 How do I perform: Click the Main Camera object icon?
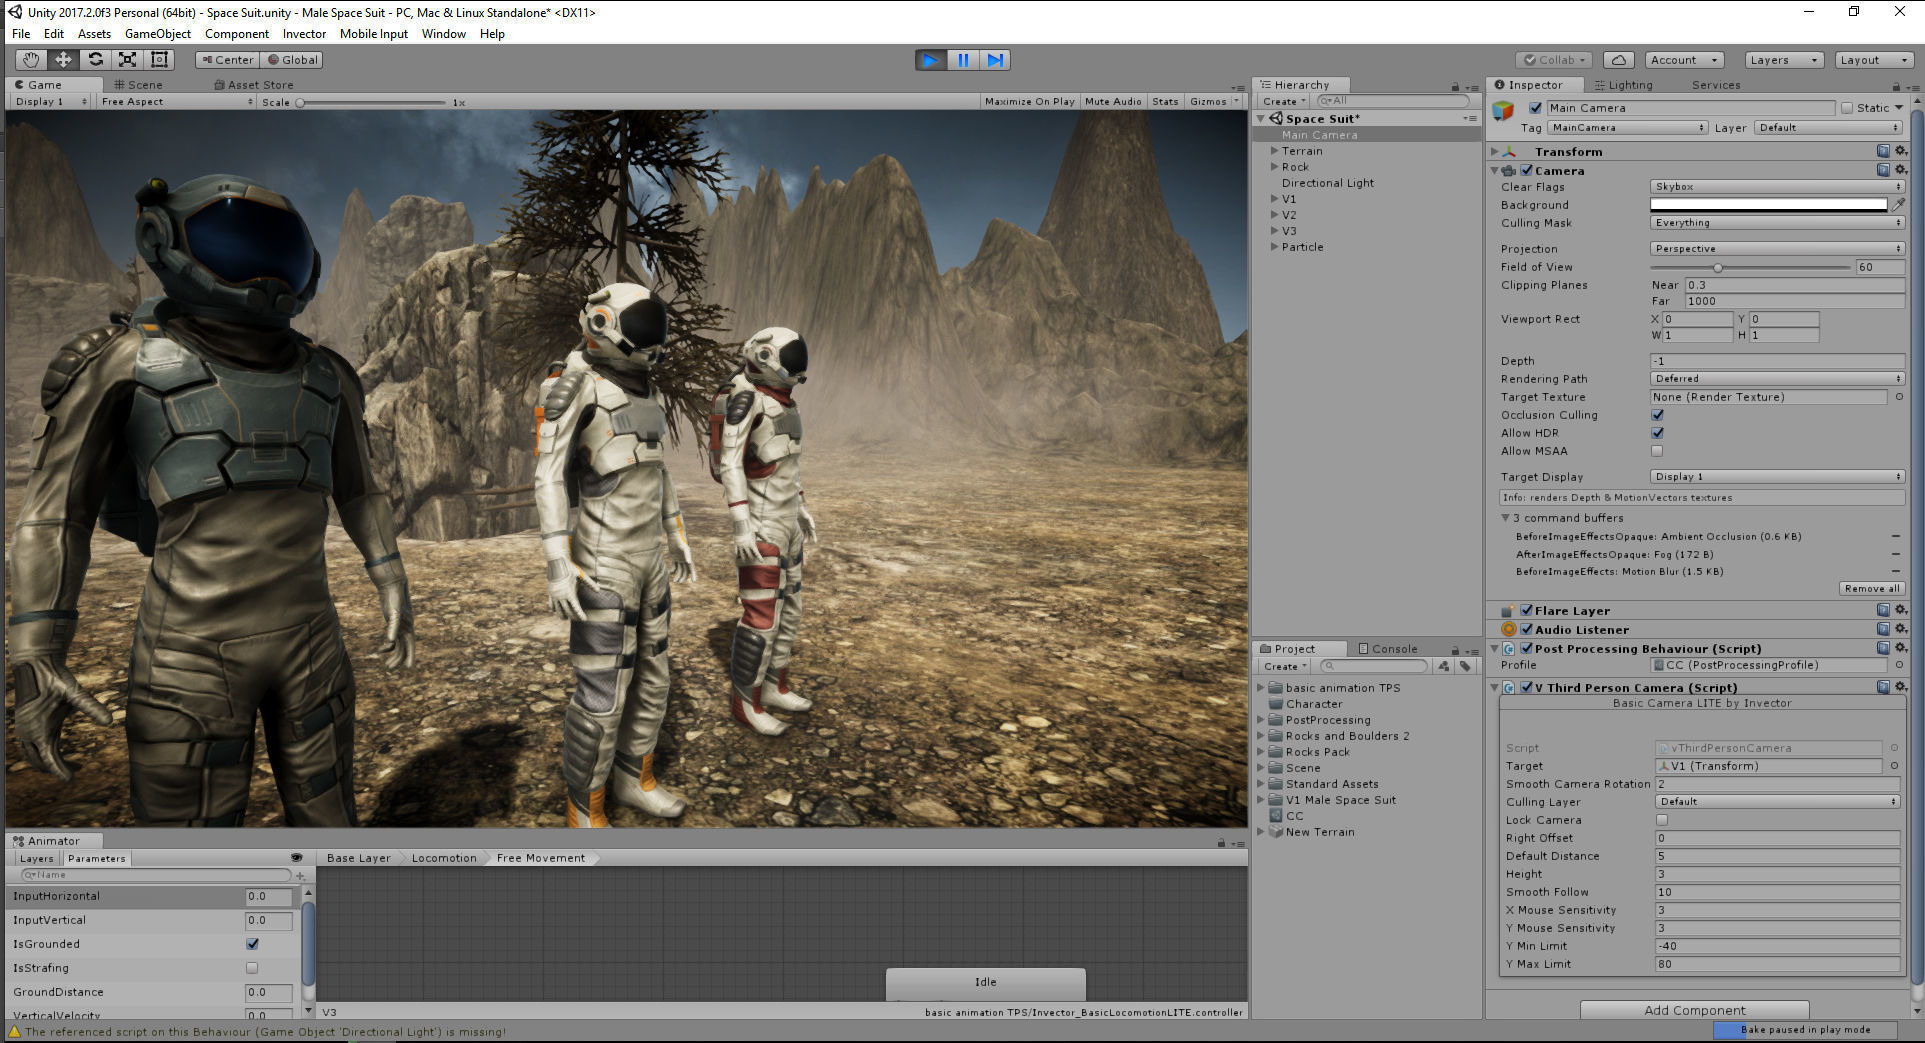point(1503,110)
